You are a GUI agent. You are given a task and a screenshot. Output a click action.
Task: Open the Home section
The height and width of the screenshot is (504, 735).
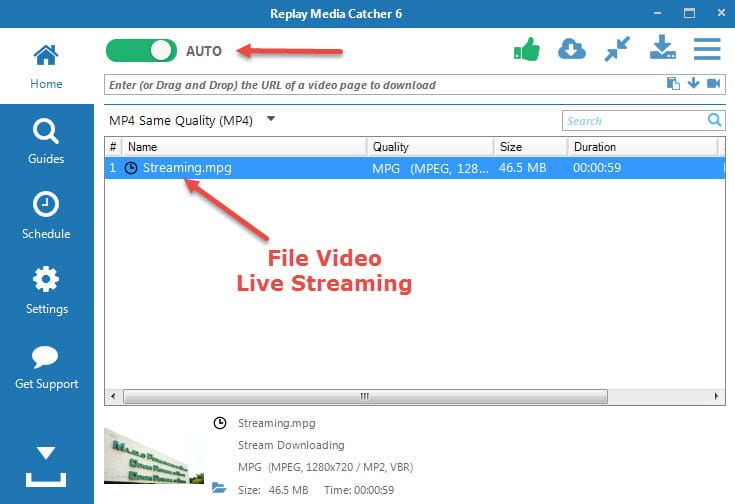pyautogui.click(x=46, y=67)
